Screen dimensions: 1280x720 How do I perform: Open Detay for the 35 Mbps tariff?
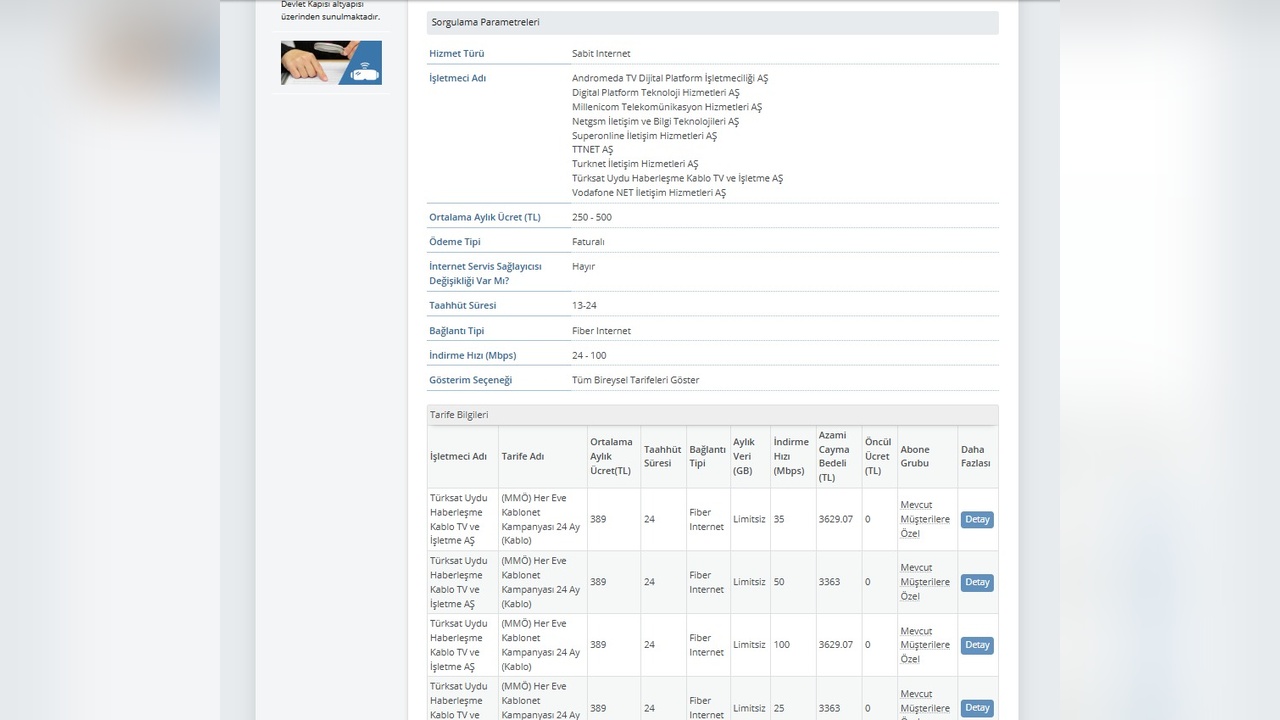977,519
